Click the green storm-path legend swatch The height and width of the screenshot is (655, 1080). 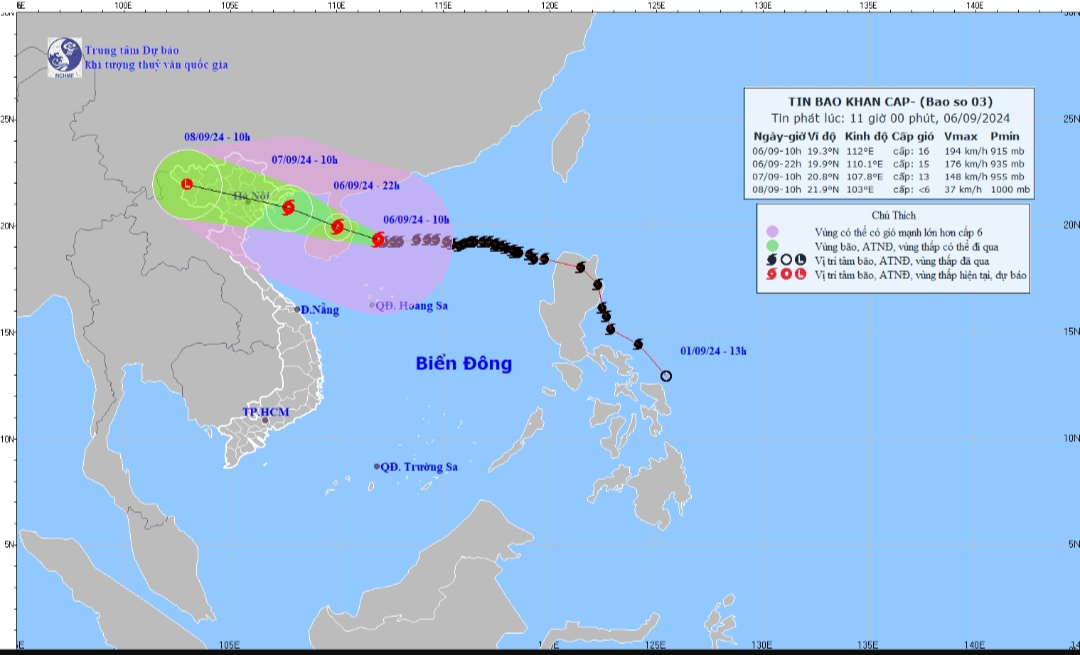pos(772,245)
